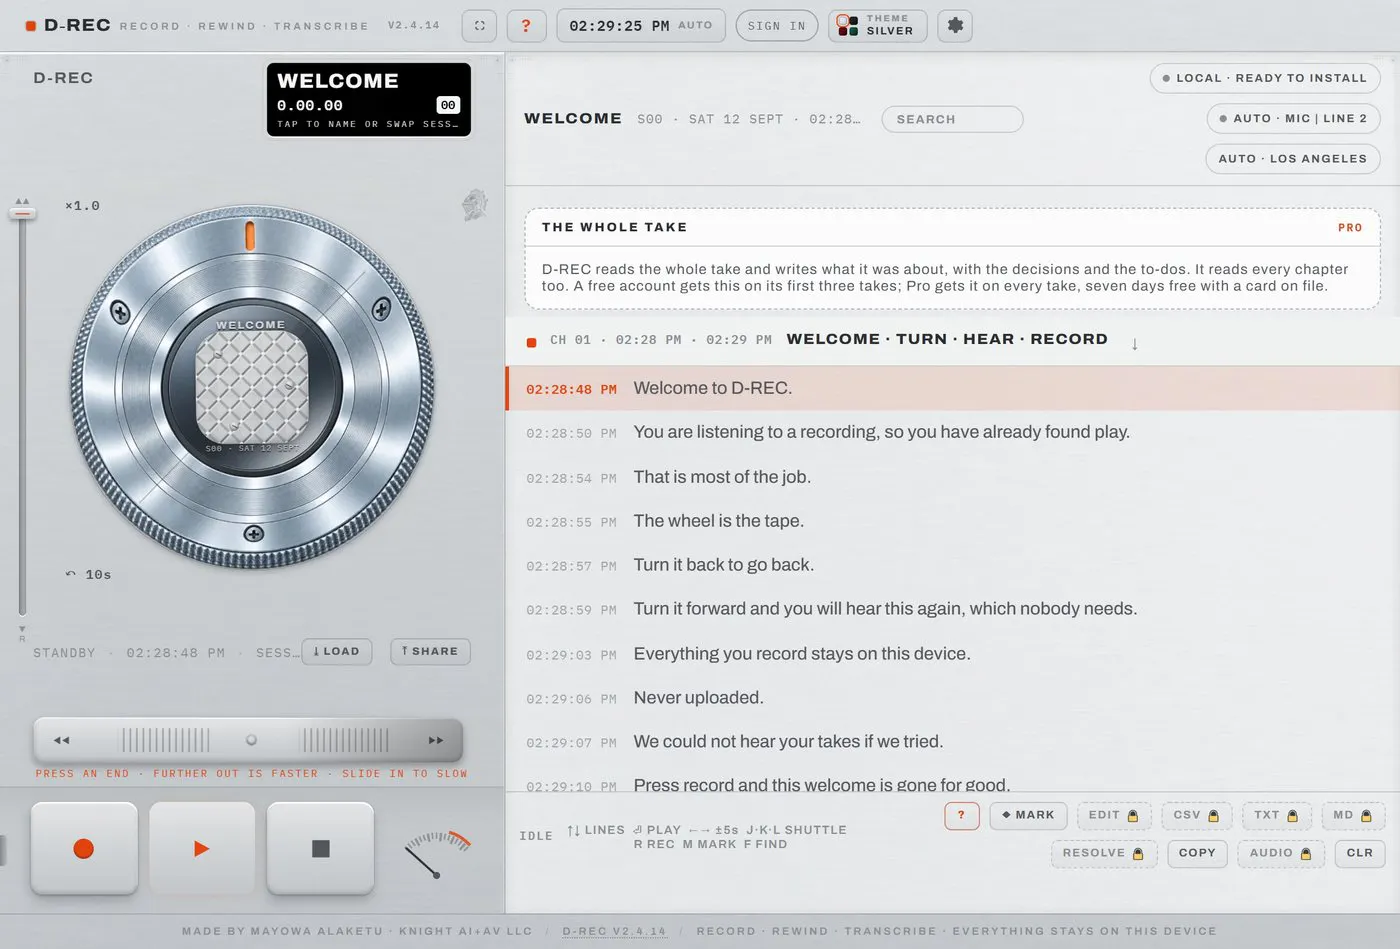Toggle the 02:29:25 PM AUTO clock
1400x949 pixels.
(x=640, y=26)
